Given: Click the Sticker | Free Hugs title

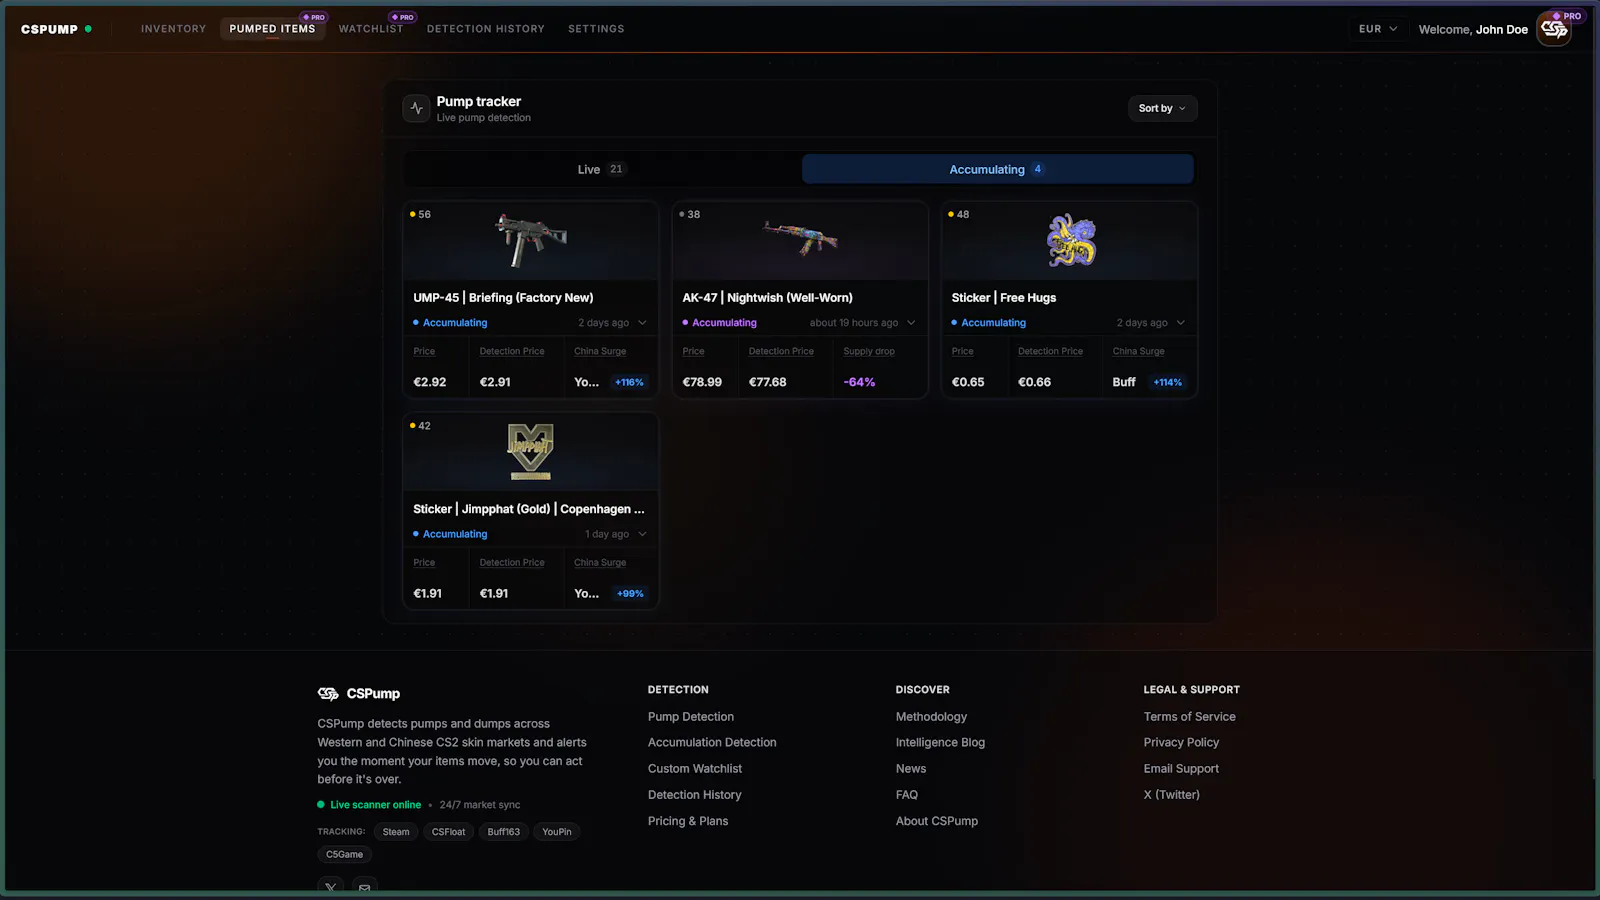Looking at the screenshot, I should pos(1004,298).
